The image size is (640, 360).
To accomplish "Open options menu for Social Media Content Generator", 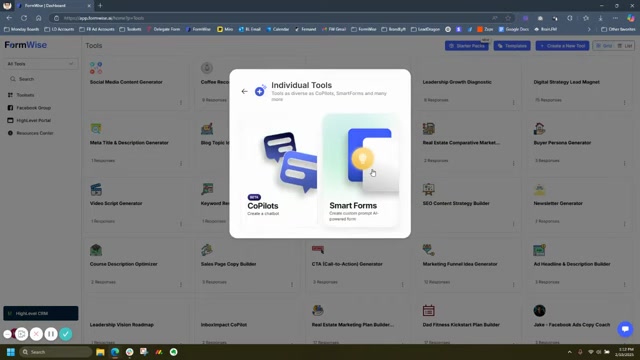I will point(181,102).
